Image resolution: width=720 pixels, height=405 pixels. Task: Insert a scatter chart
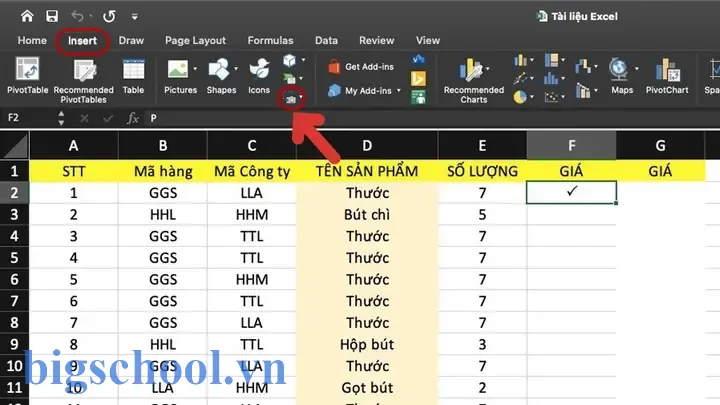tap(551, 97)
